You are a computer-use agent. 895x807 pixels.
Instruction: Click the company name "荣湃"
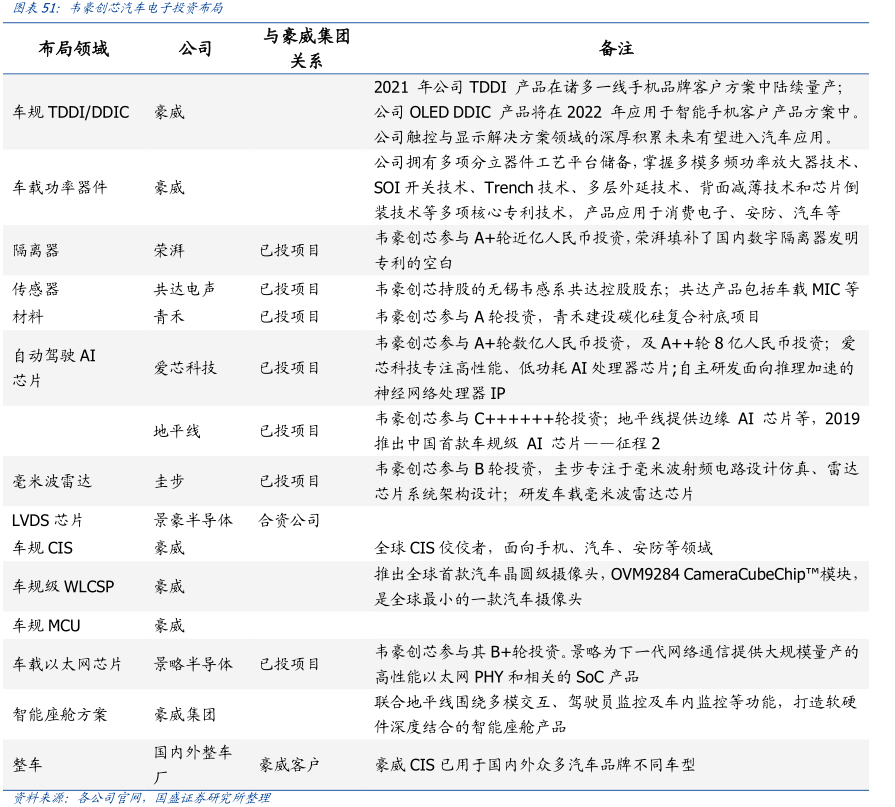[170, 250]
